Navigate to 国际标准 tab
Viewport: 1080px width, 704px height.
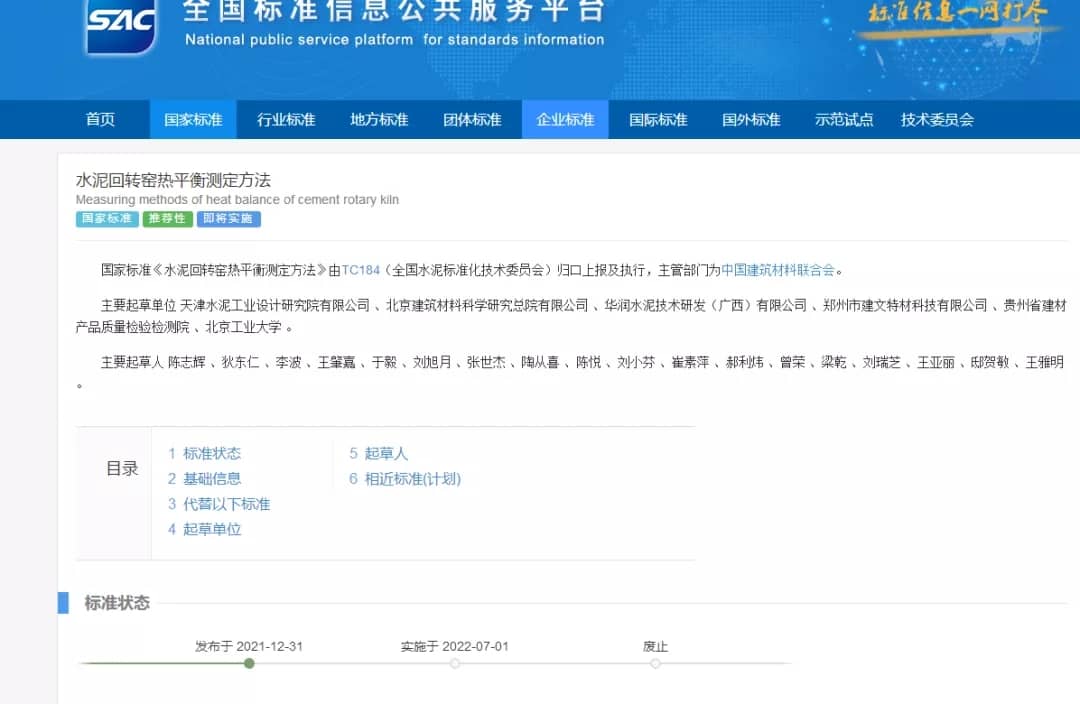658,120
